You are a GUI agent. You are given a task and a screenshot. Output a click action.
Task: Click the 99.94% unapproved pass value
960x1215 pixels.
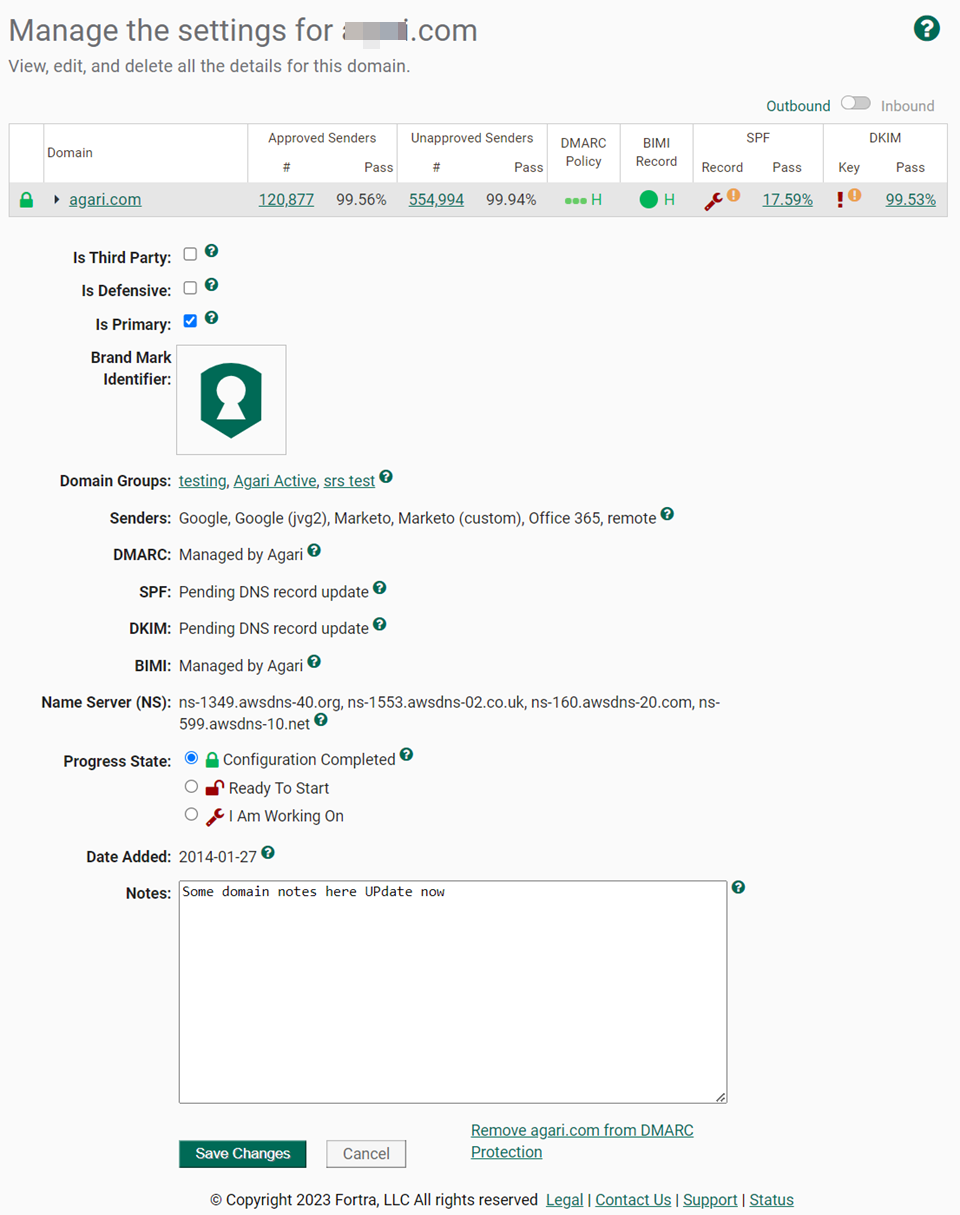click(511, 199)
